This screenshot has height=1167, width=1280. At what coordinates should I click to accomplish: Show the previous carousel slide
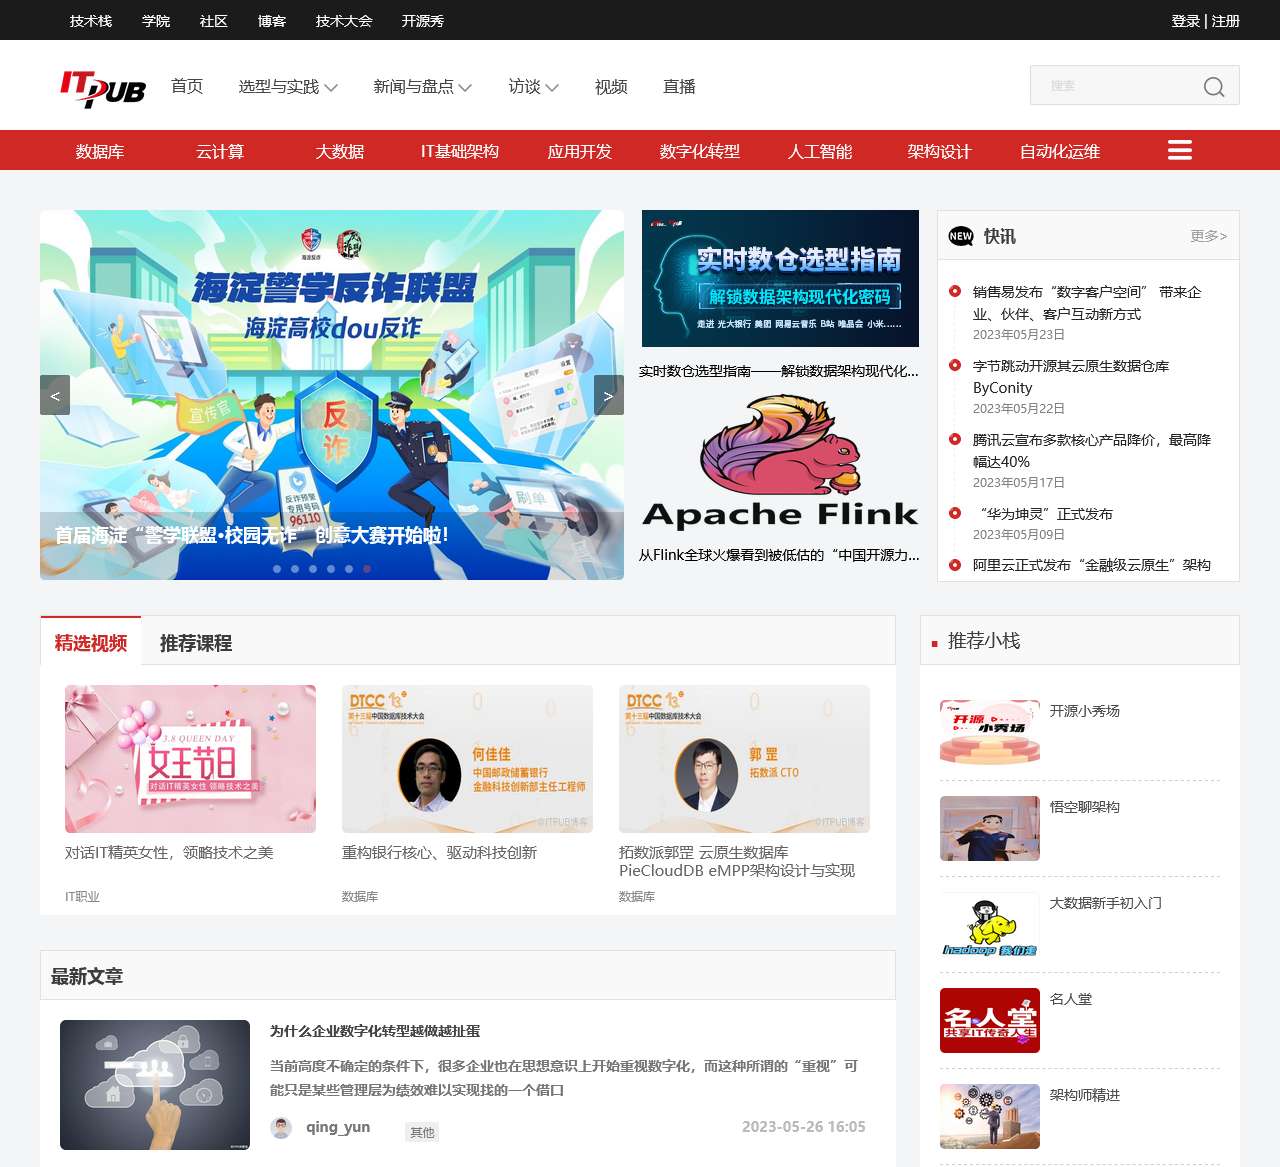coord(55,395)
